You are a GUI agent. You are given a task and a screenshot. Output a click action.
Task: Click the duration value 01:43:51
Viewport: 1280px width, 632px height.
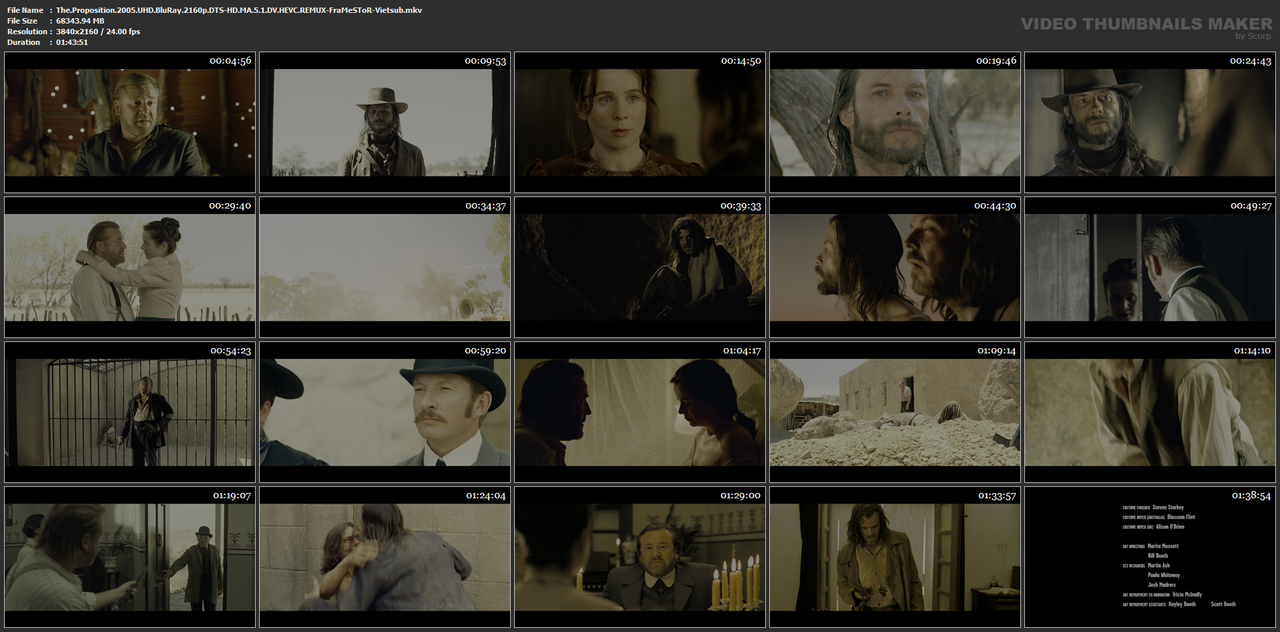click(72, 42)
